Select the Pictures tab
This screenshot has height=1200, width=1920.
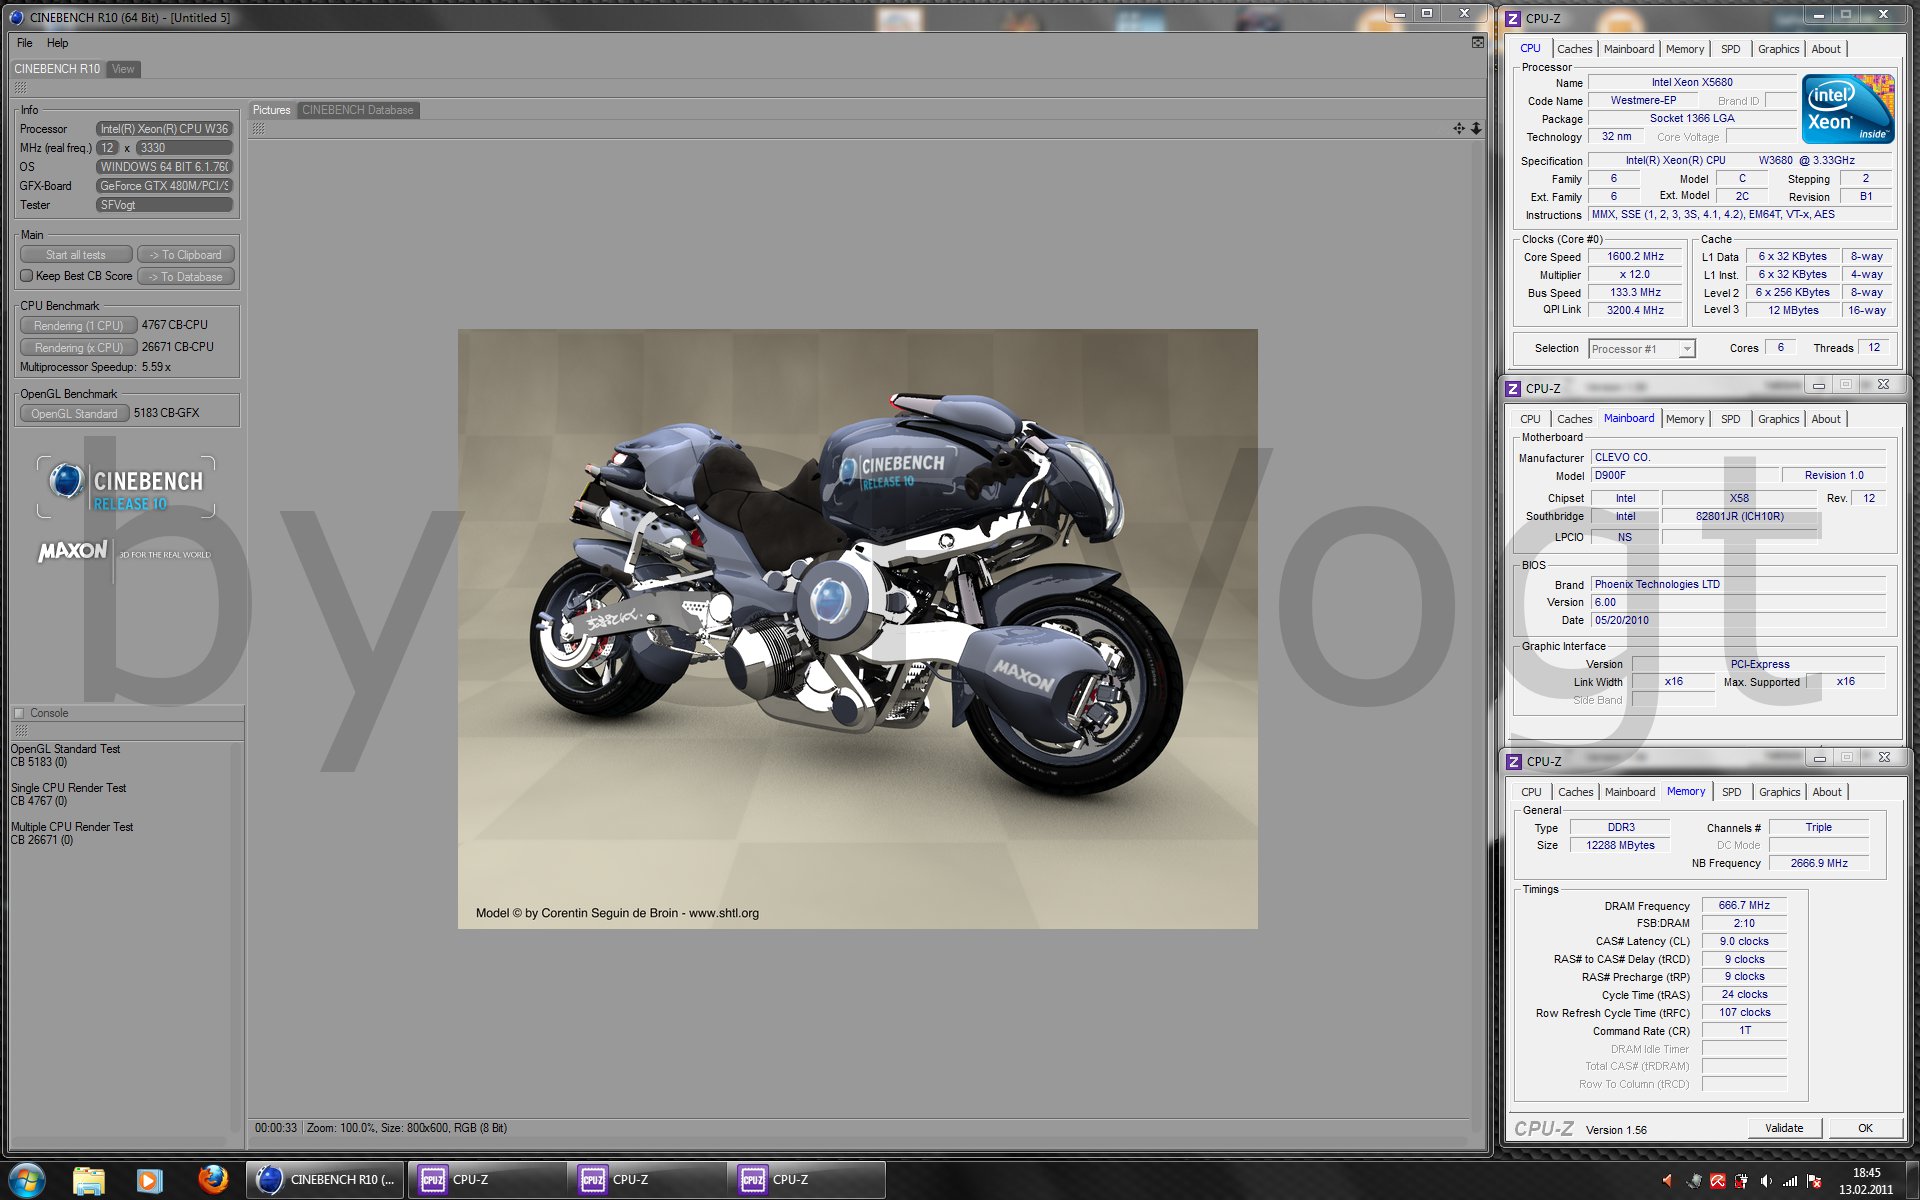271,110
